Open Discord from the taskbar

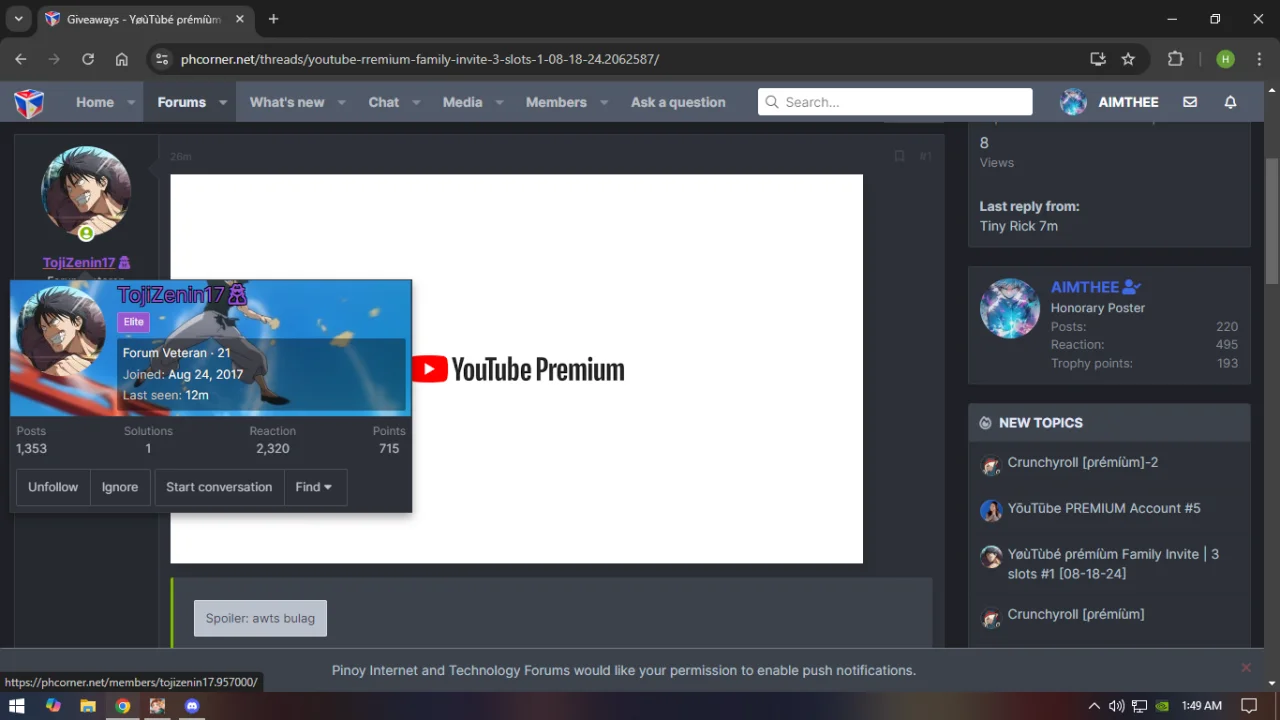[x=192, y=706]
